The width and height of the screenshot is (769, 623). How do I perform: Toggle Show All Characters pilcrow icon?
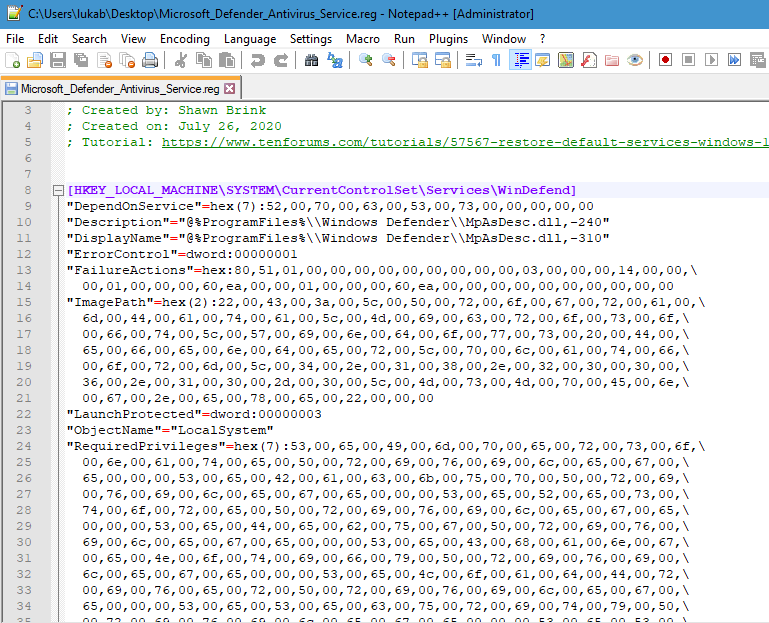[x=496, y=60]
